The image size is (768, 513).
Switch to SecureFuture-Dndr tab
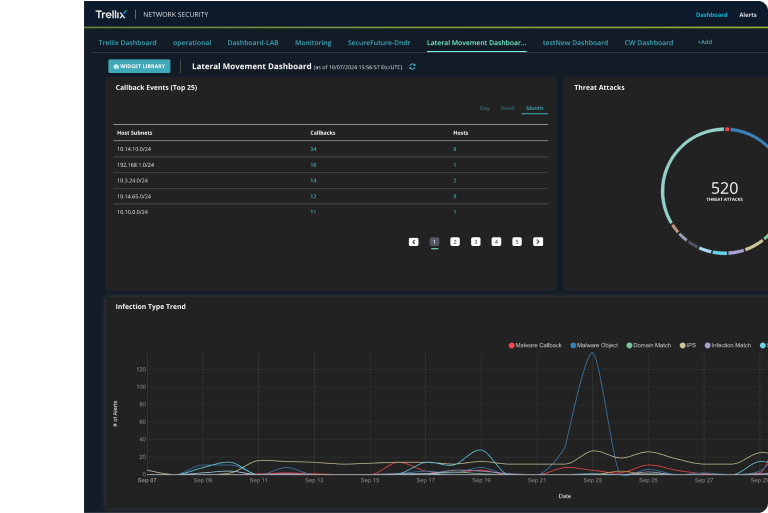tap(379, 43)
